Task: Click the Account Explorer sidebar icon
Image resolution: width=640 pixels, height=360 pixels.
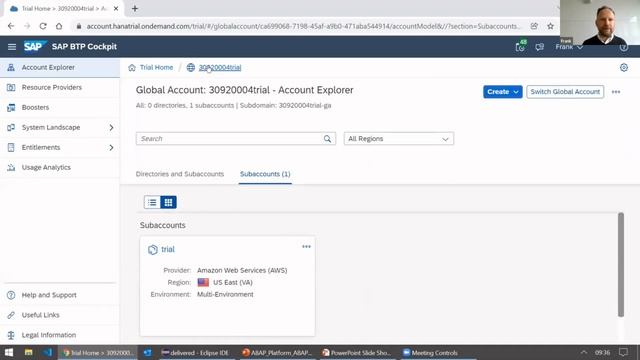Action: click(11, 67)
